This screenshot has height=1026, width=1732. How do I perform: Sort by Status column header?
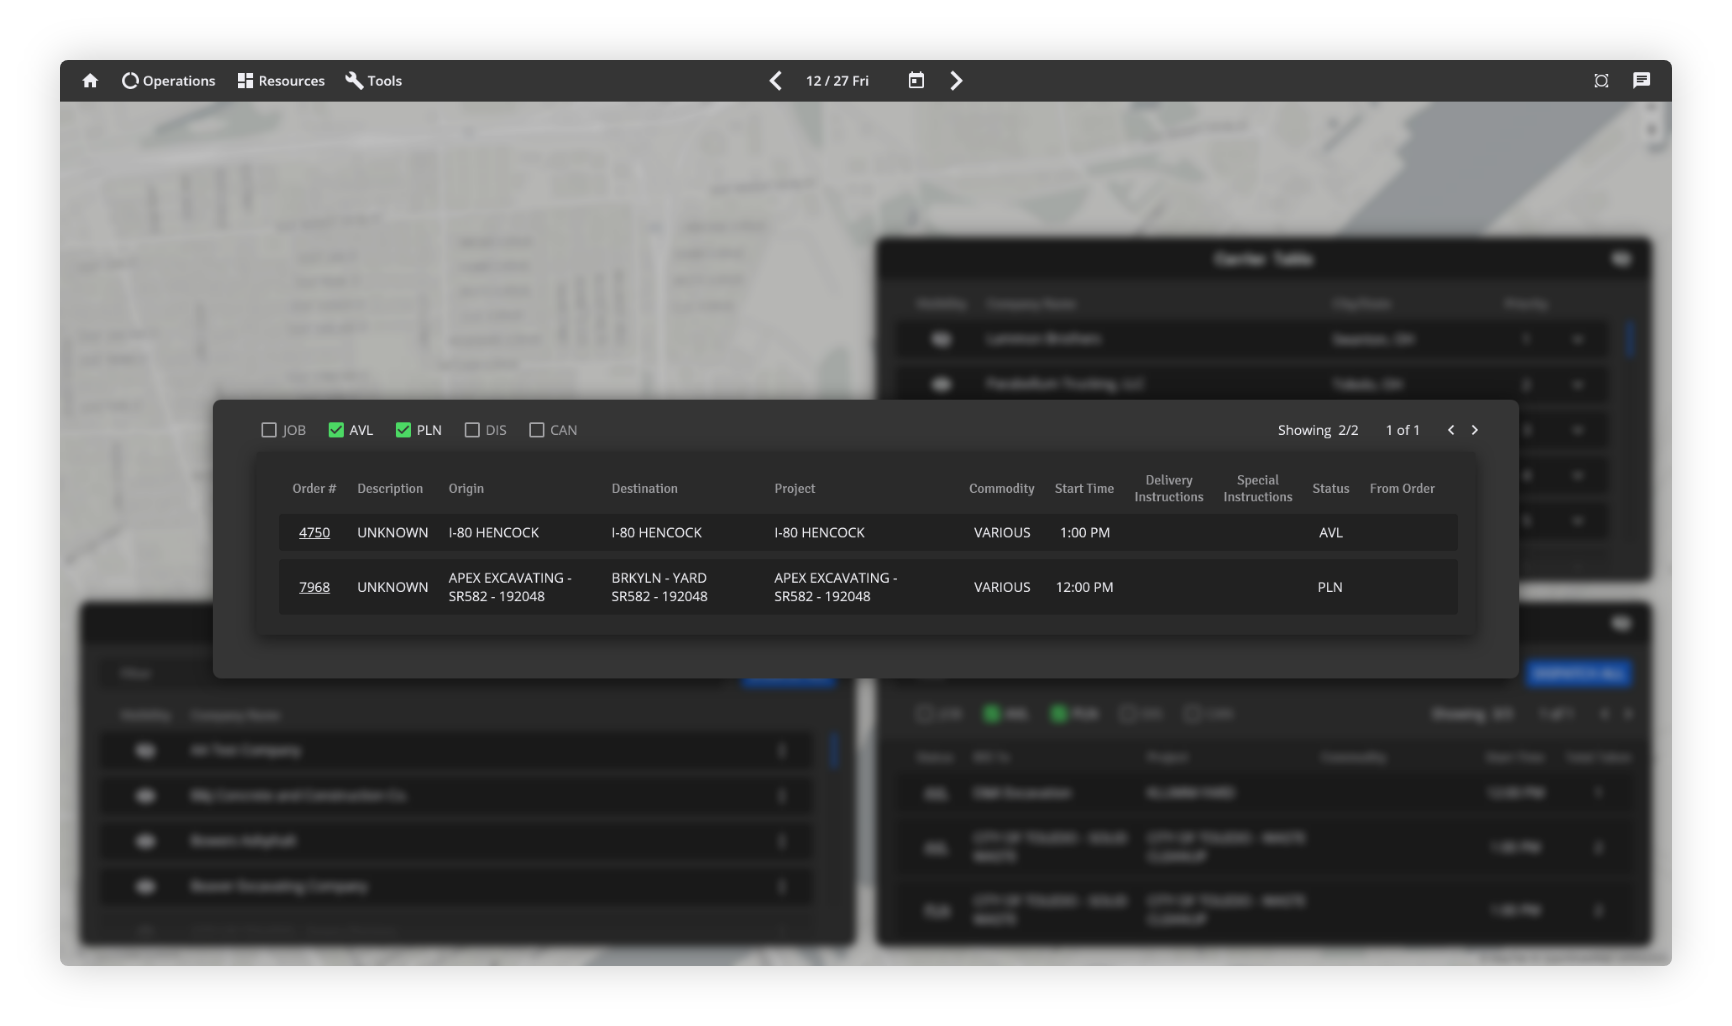point(1330,489)
